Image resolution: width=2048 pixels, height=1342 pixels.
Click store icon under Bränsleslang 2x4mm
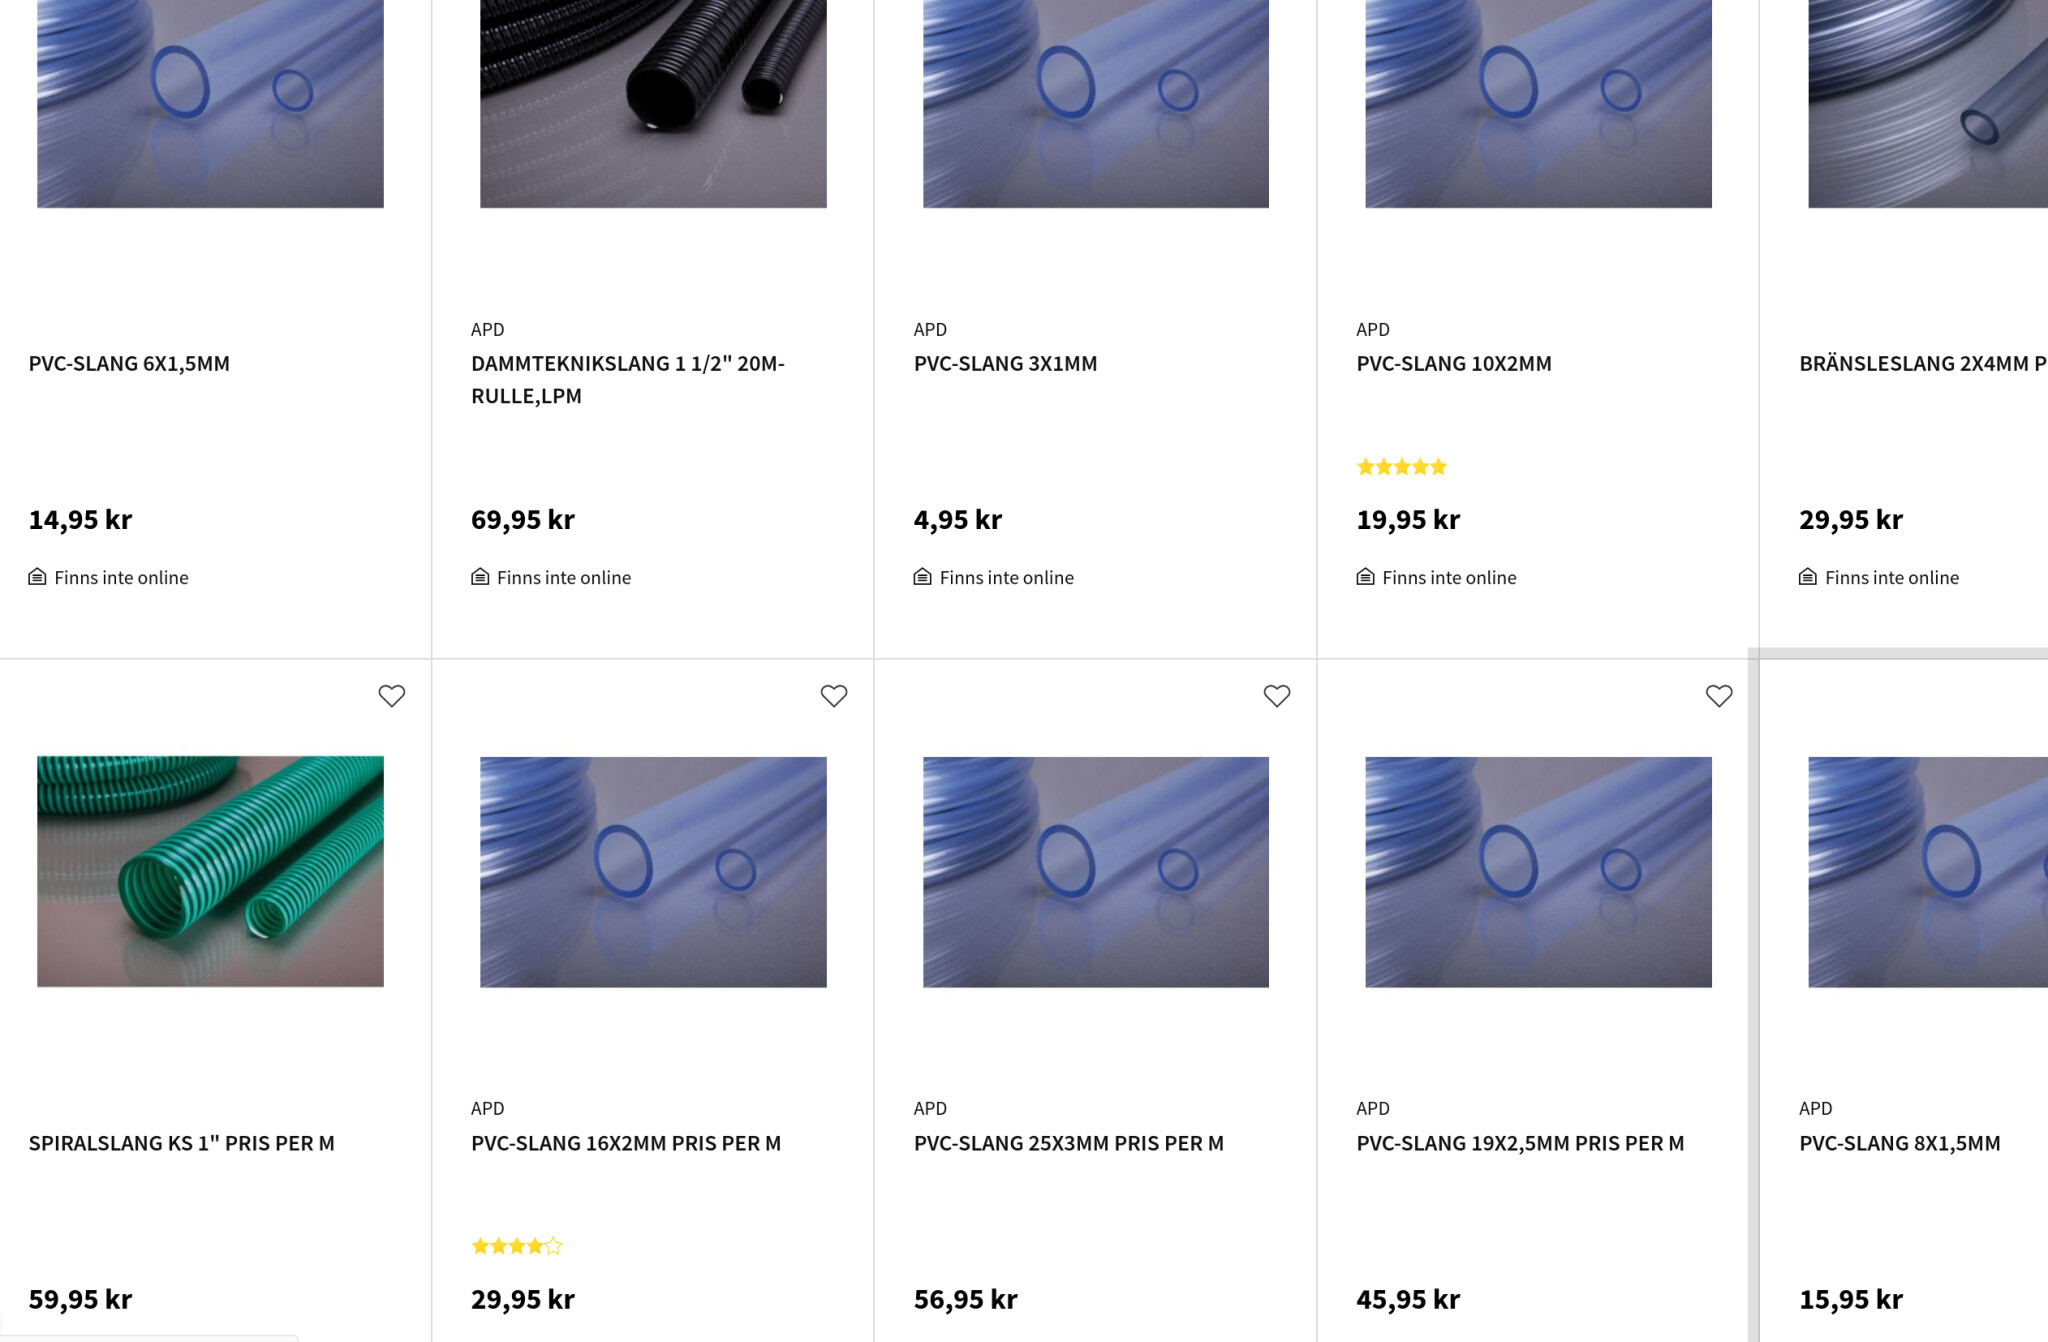click(x=1807, y=577)
